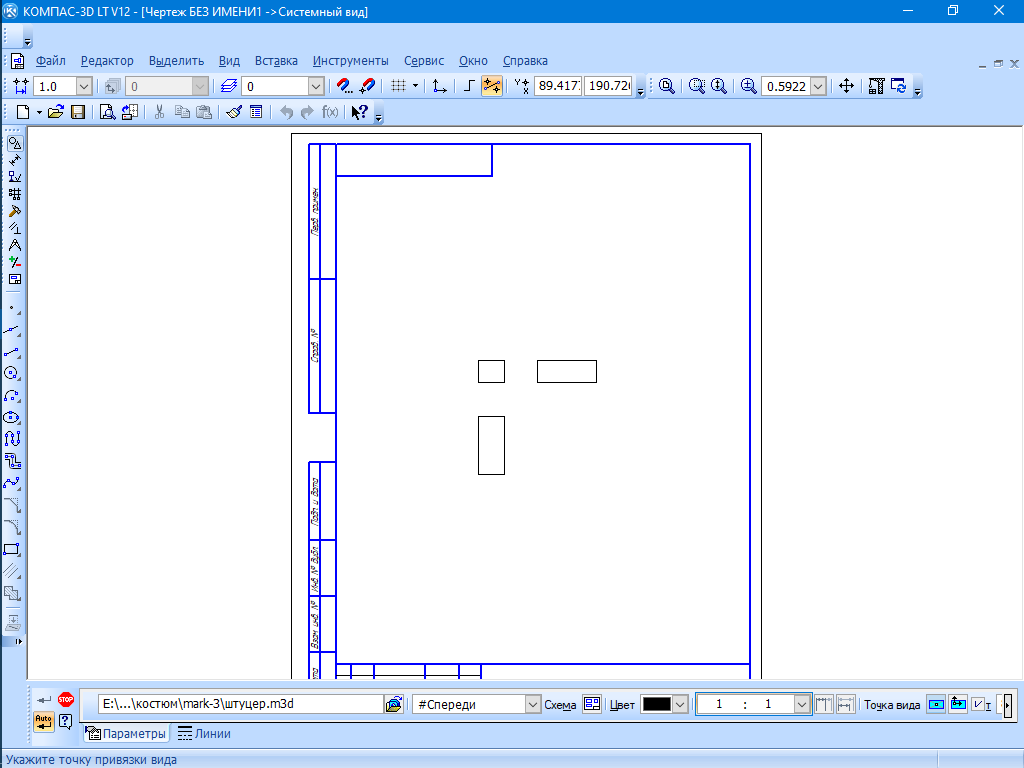The image size is (1024, 768).
Task: Open the compass Measurements panel
Action: coord(14,245)
